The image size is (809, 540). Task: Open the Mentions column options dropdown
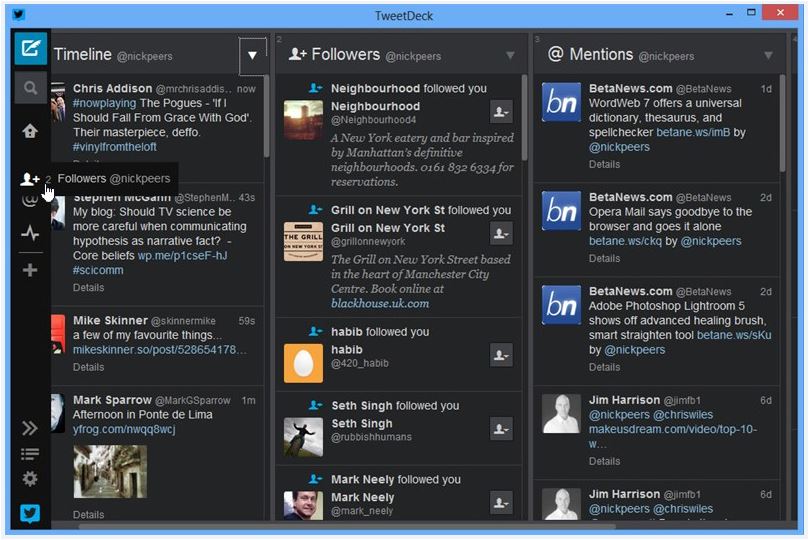[x=768, y=55]
